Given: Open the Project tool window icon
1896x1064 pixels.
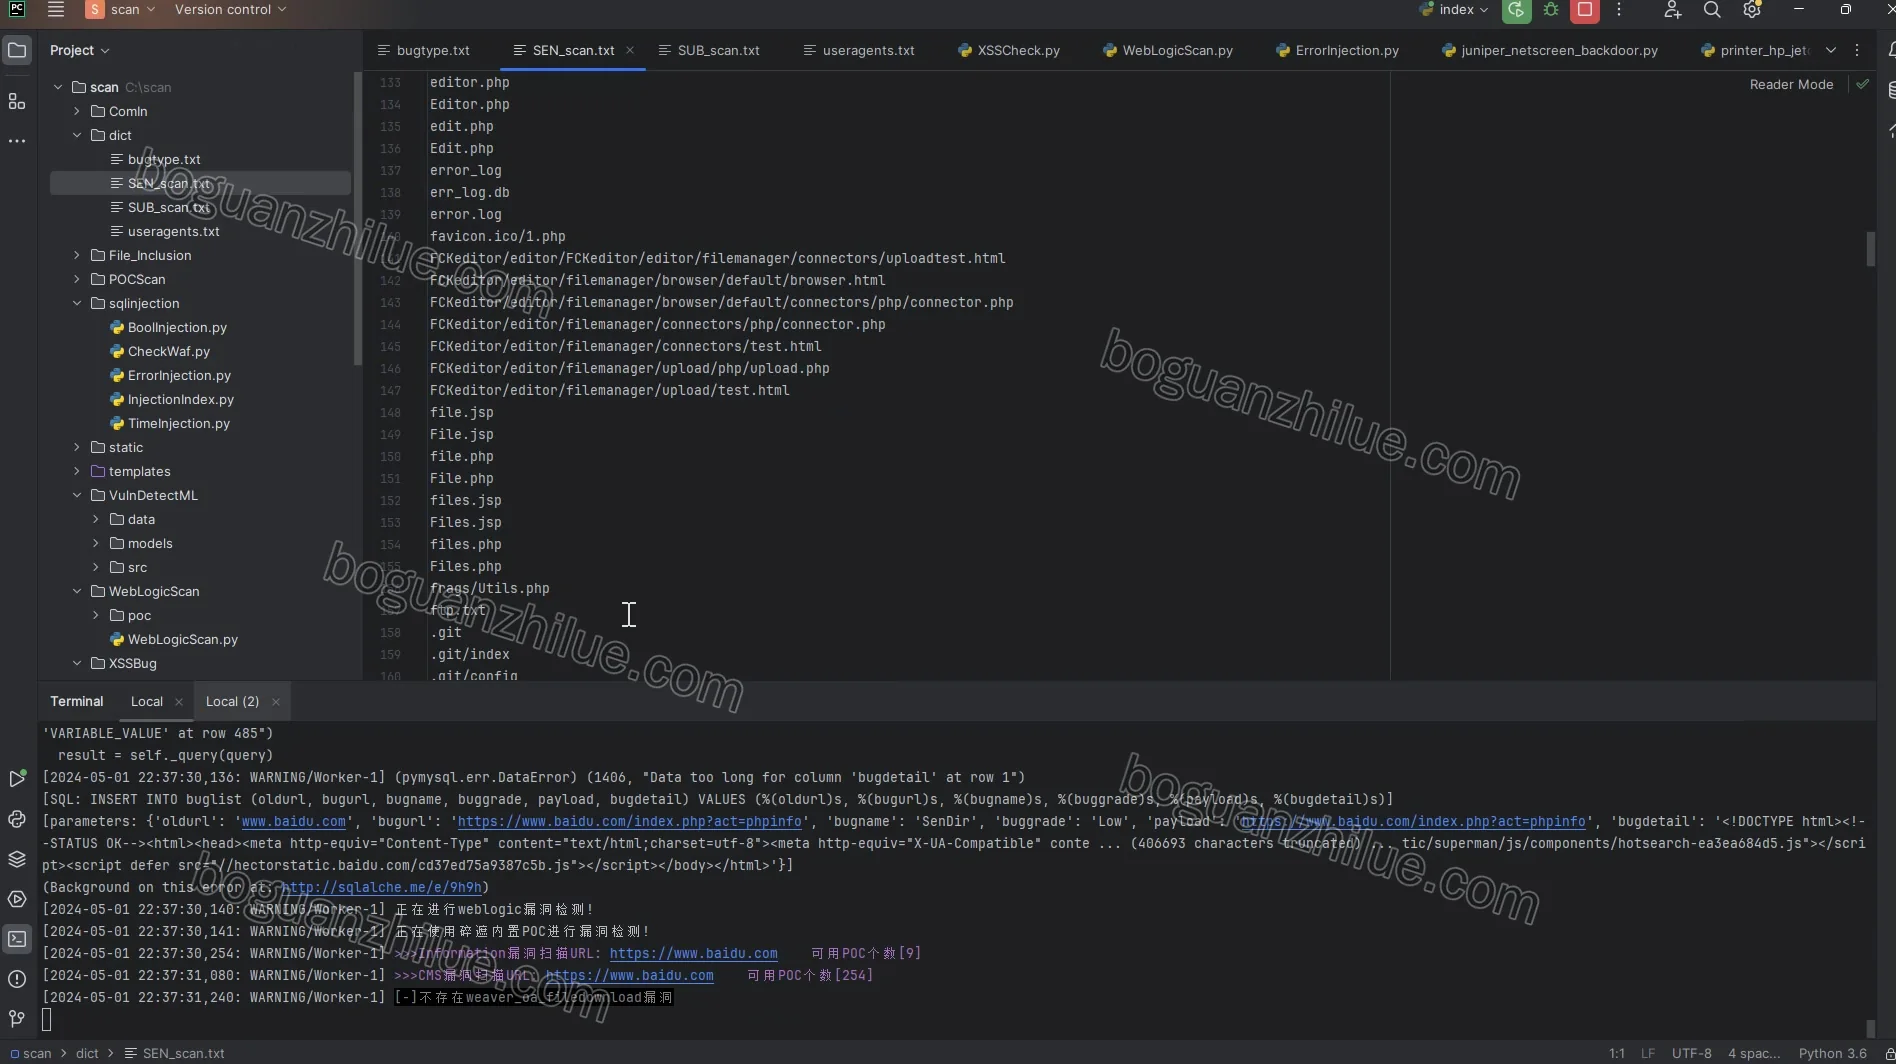Looking at the screenshot, I should click(17, 50).
